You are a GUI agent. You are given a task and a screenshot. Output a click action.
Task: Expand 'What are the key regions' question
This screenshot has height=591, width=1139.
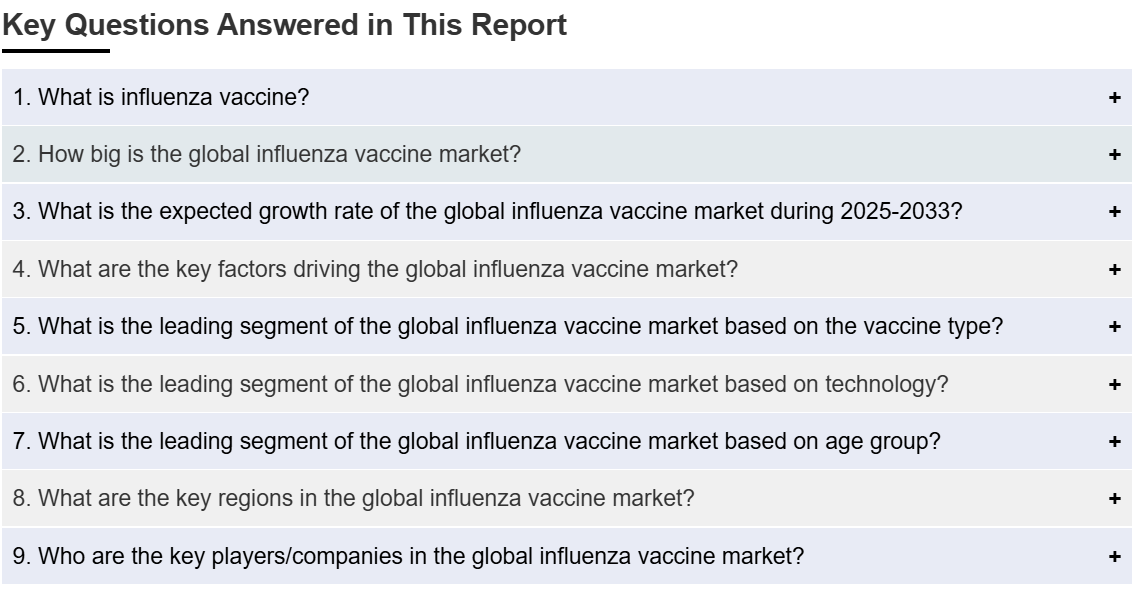(567, 499)
